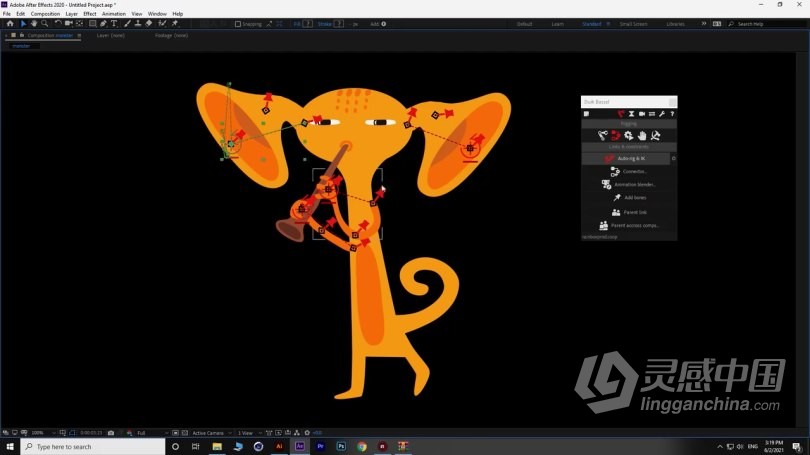810x455 pixels.
Task: Open Duik Rigging panel red icon
Action: pos(621,114)
